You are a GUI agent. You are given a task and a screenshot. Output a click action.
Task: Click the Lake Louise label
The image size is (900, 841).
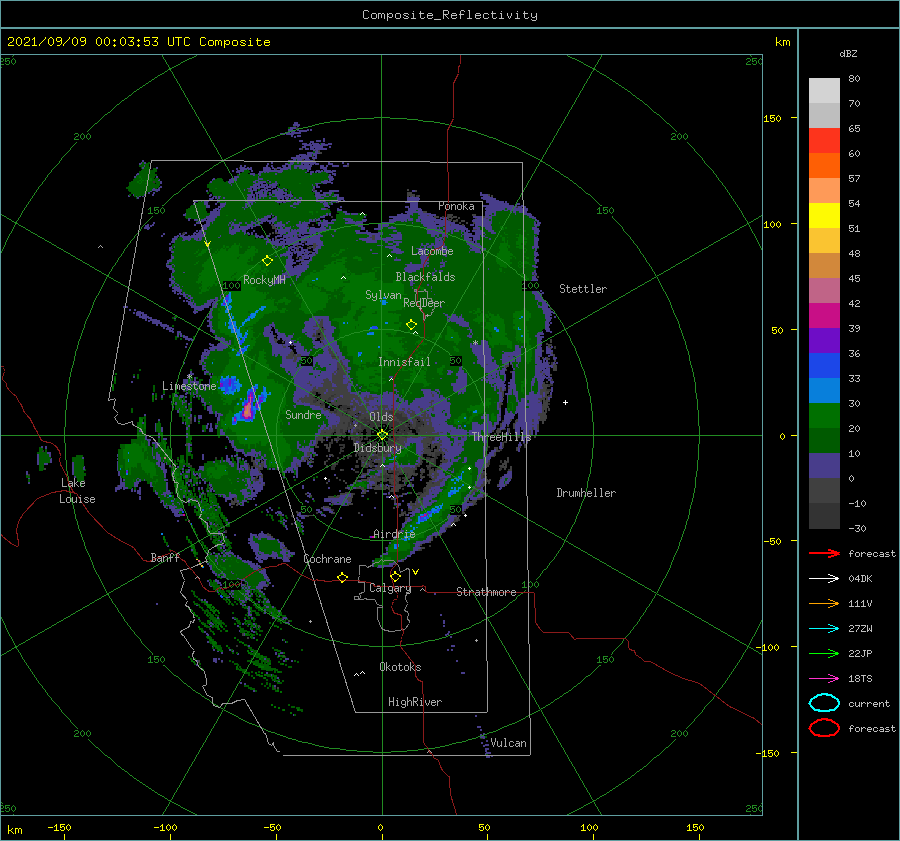pyautogui.click(x=77, y=491)
